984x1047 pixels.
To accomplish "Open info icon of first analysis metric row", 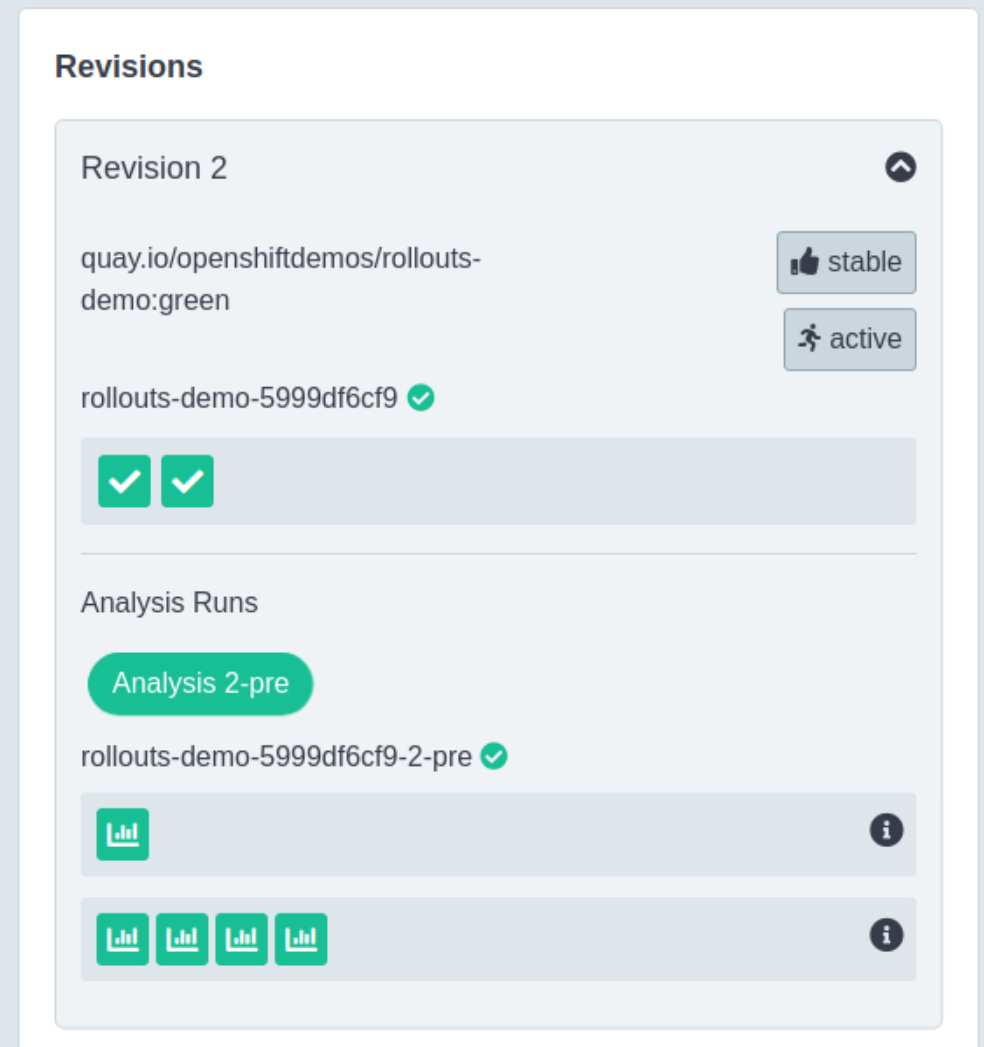I will click(886, 831).
